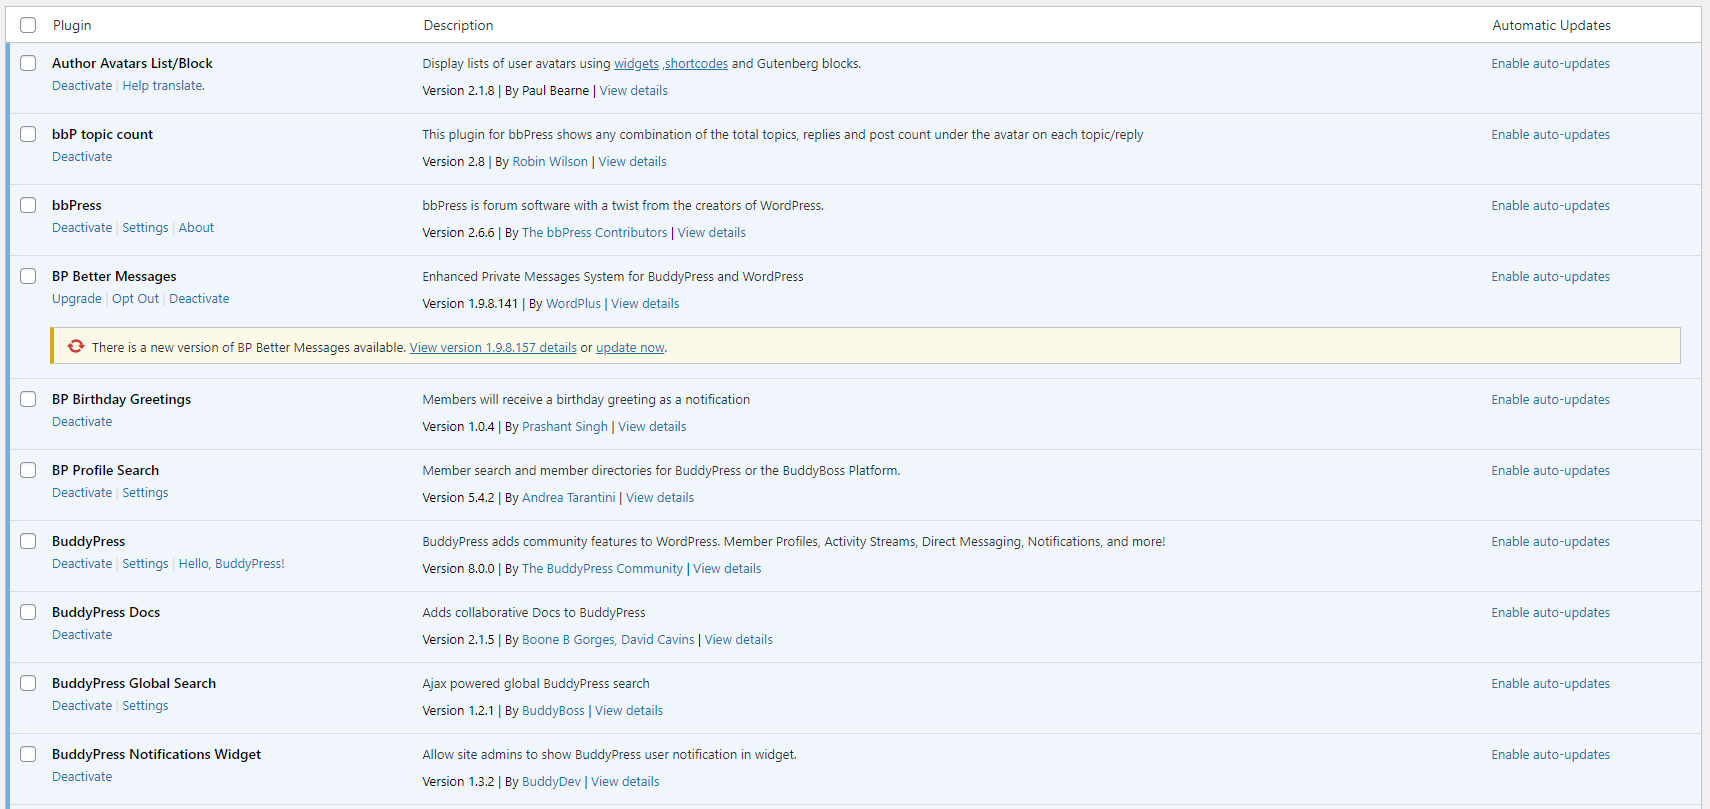Open BuddyPress Settings
The height and width of the screenshot is (809, 1710).
click(145, 564)
